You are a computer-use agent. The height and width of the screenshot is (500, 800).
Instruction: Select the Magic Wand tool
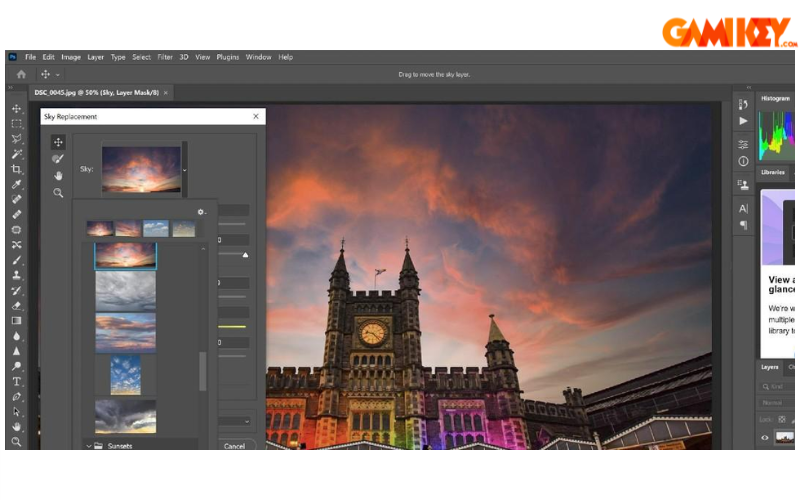(16, 154)
